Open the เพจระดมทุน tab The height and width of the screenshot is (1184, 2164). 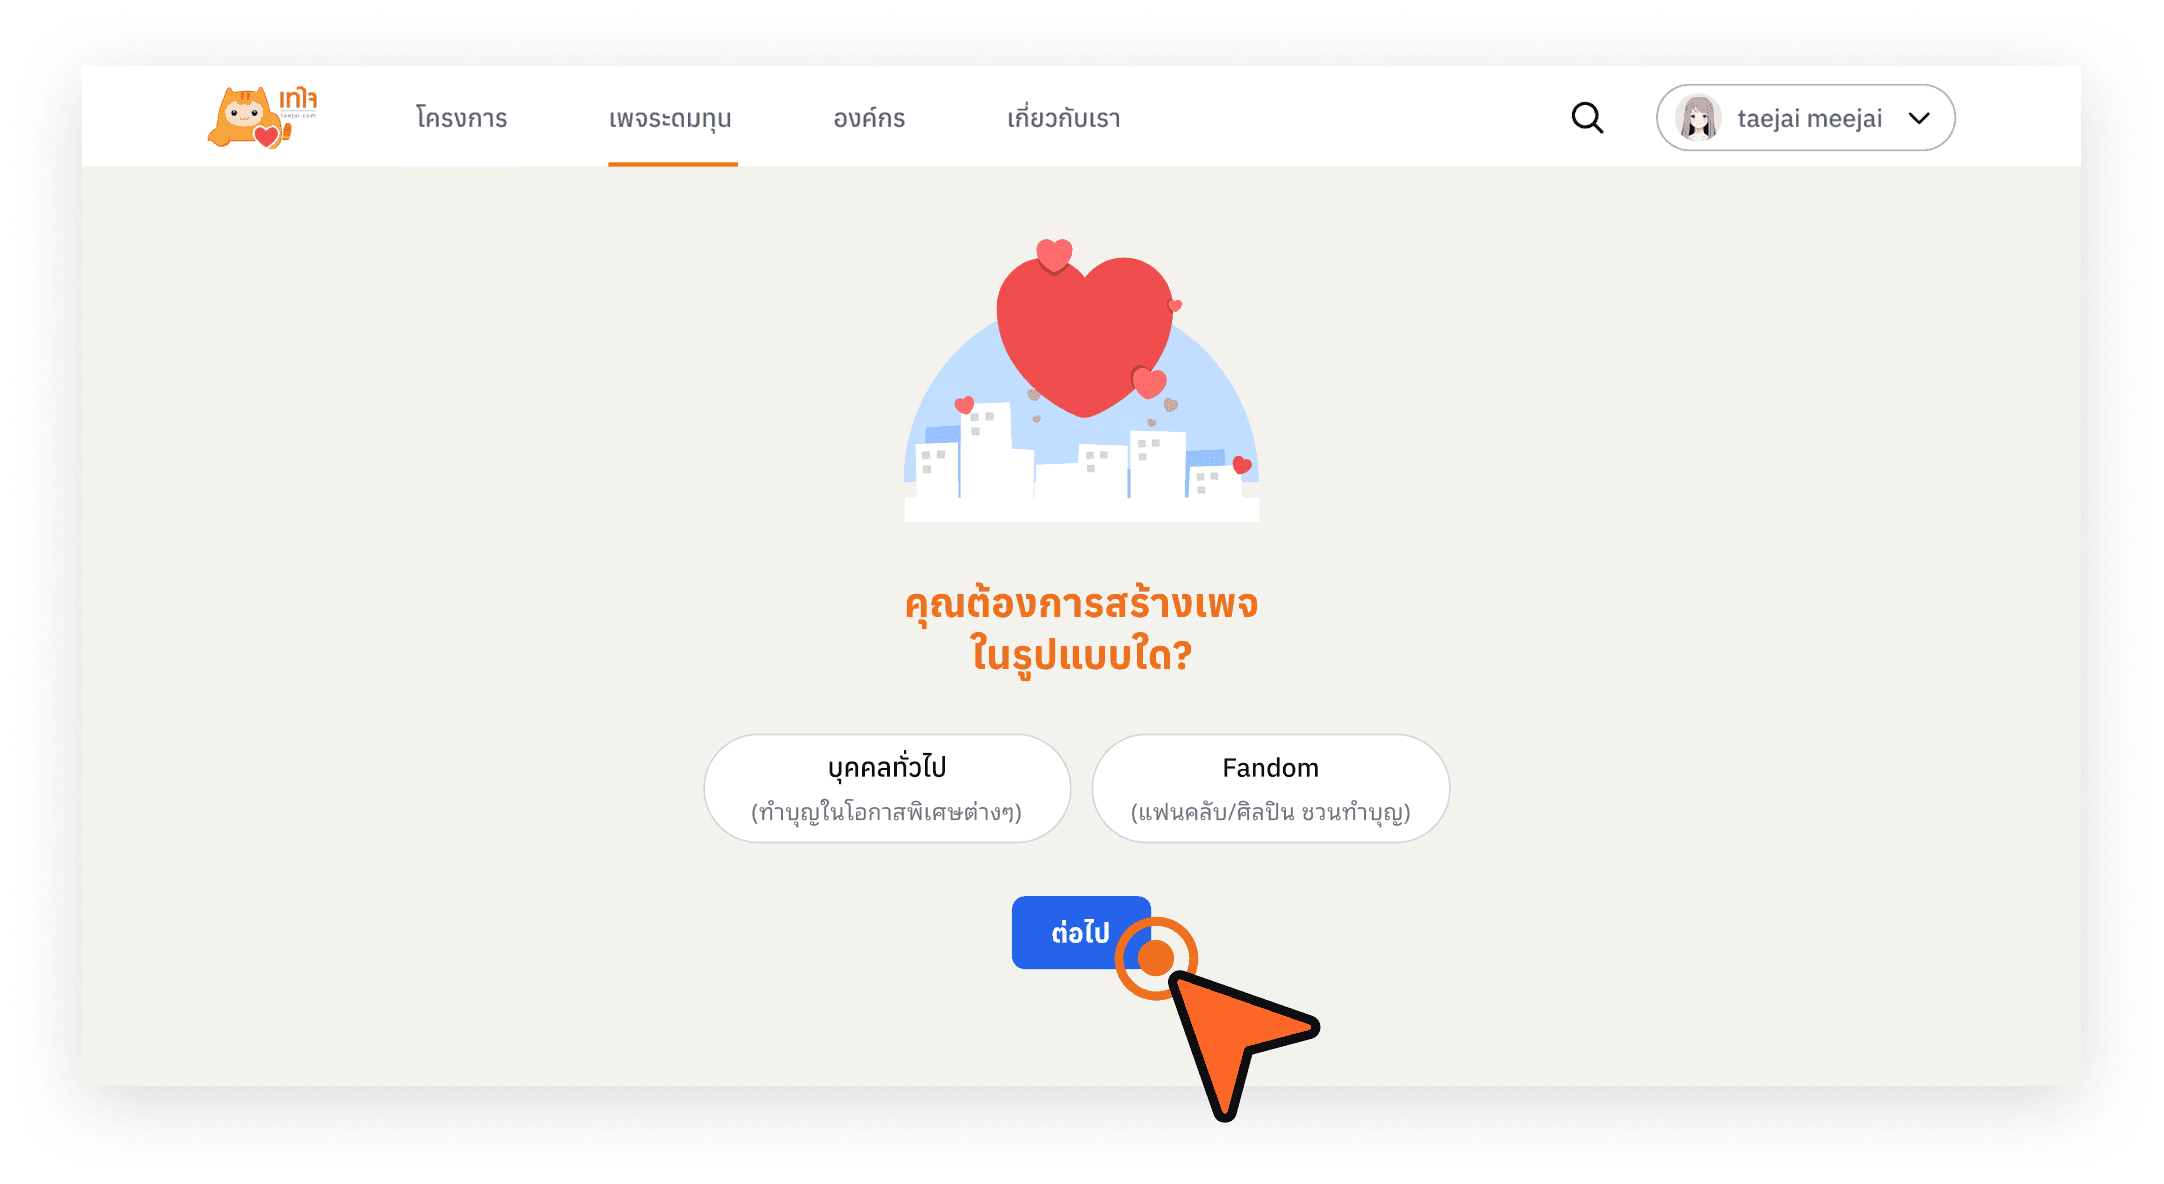tap(671, 119)
